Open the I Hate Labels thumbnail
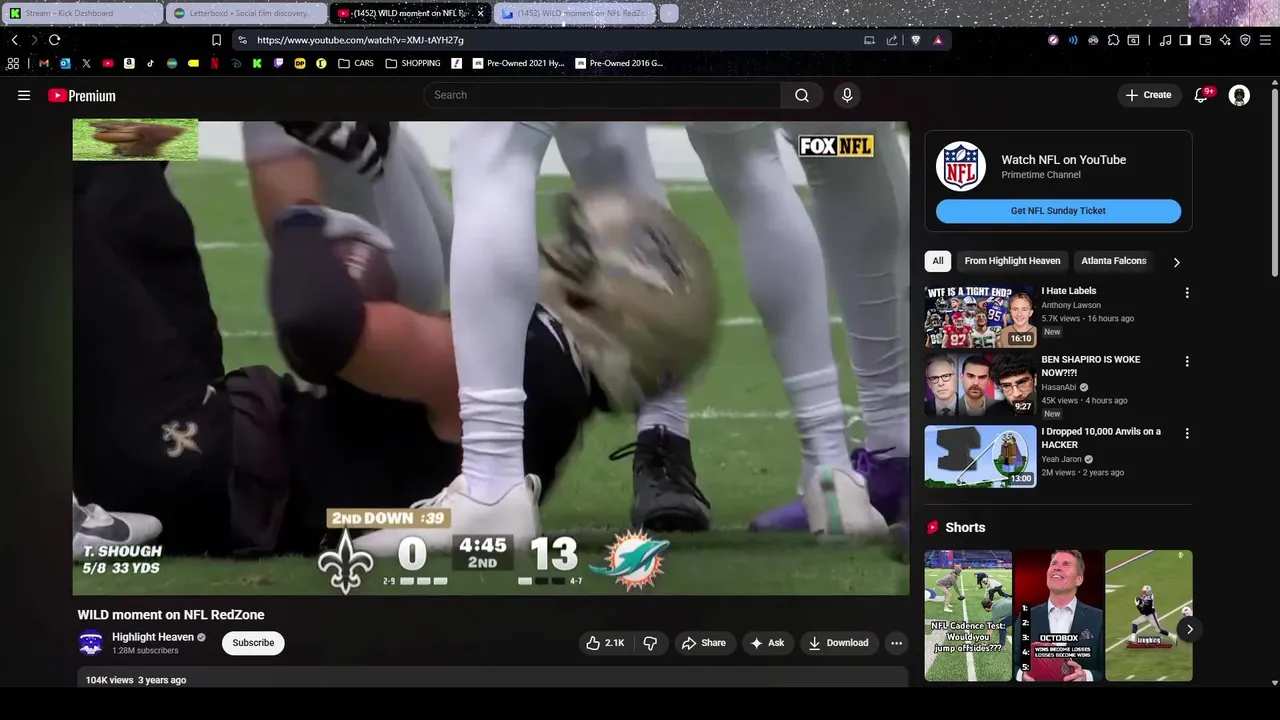1280x720 pixels. point(980,315)
